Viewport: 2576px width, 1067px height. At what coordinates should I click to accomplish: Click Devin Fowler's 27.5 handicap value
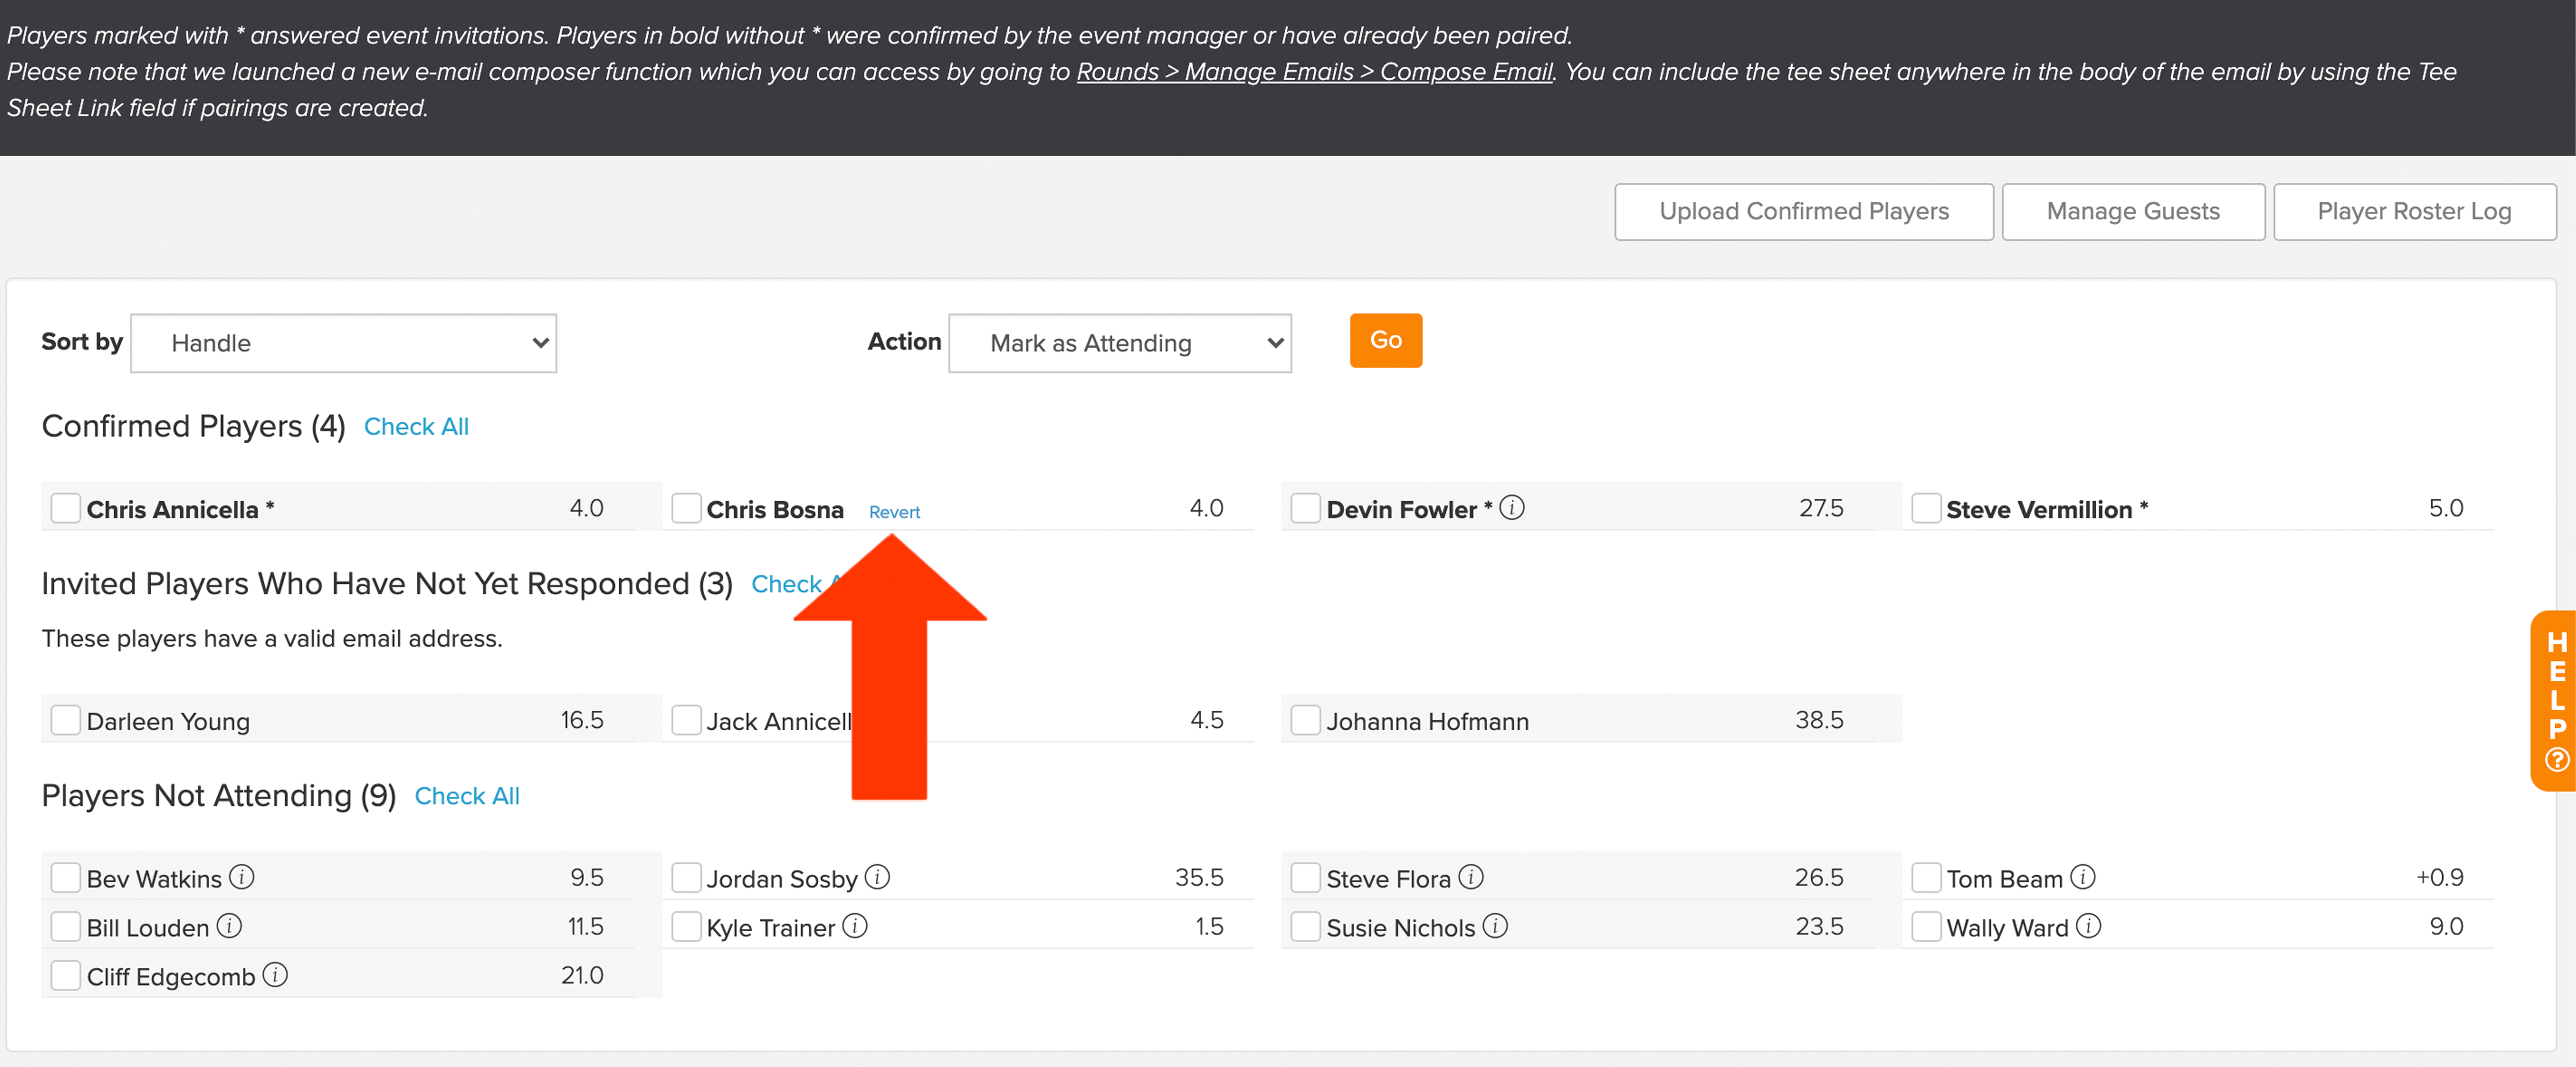1821,508
